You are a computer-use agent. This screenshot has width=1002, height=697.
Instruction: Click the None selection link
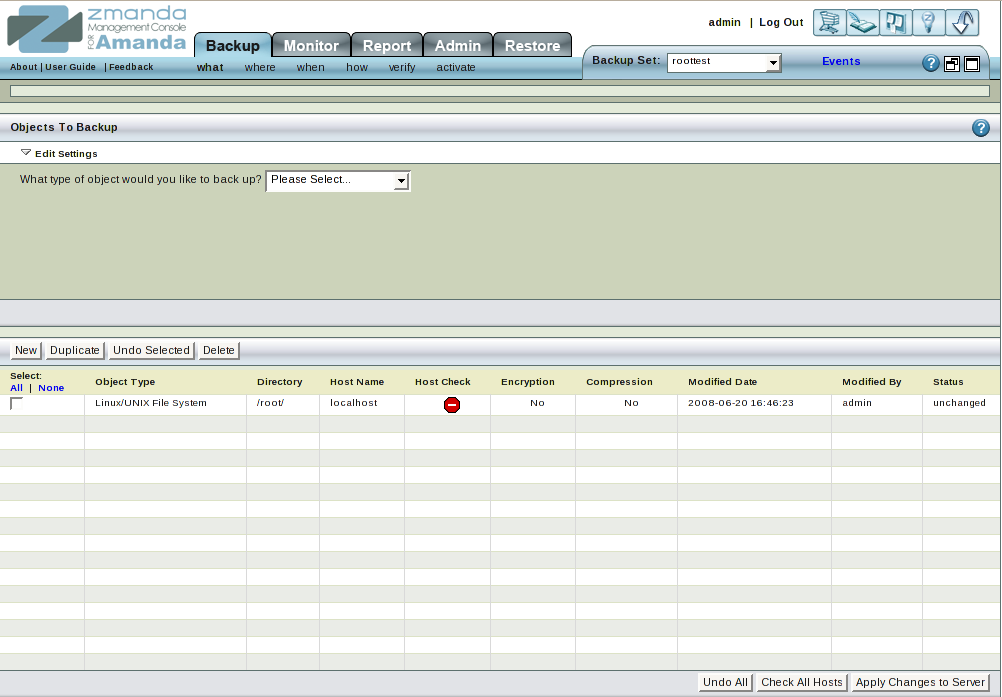tap(51, 388)
